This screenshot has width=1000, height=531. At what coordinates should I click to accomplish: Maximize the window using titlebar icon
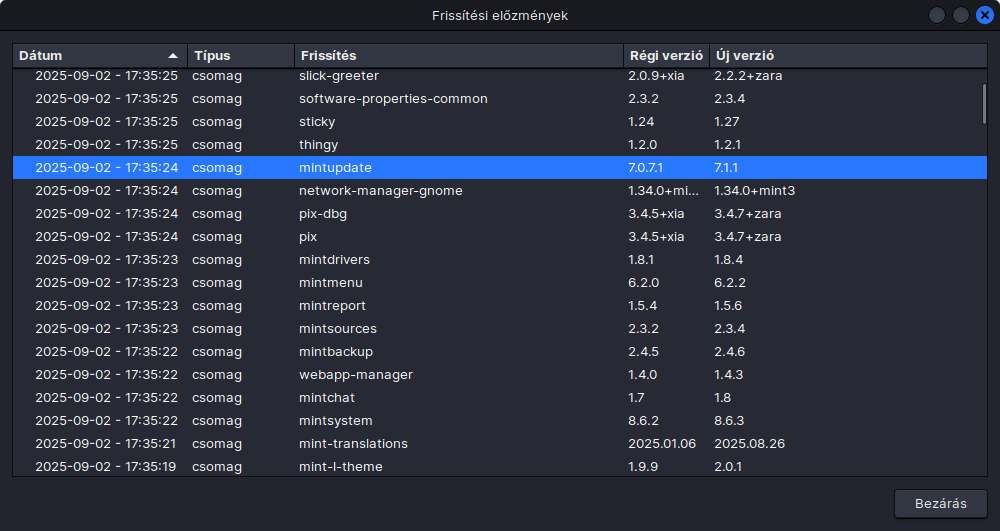coord(960,15)
